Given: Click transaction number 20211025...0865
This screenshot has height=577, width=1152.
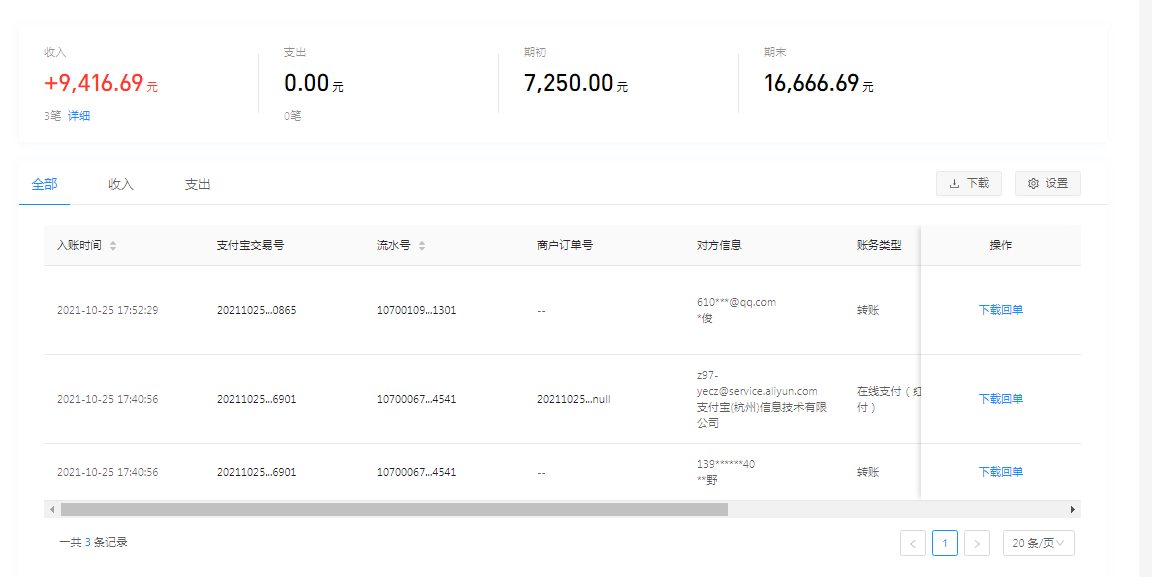Looking at the screenshot, I should pos(256,310).
